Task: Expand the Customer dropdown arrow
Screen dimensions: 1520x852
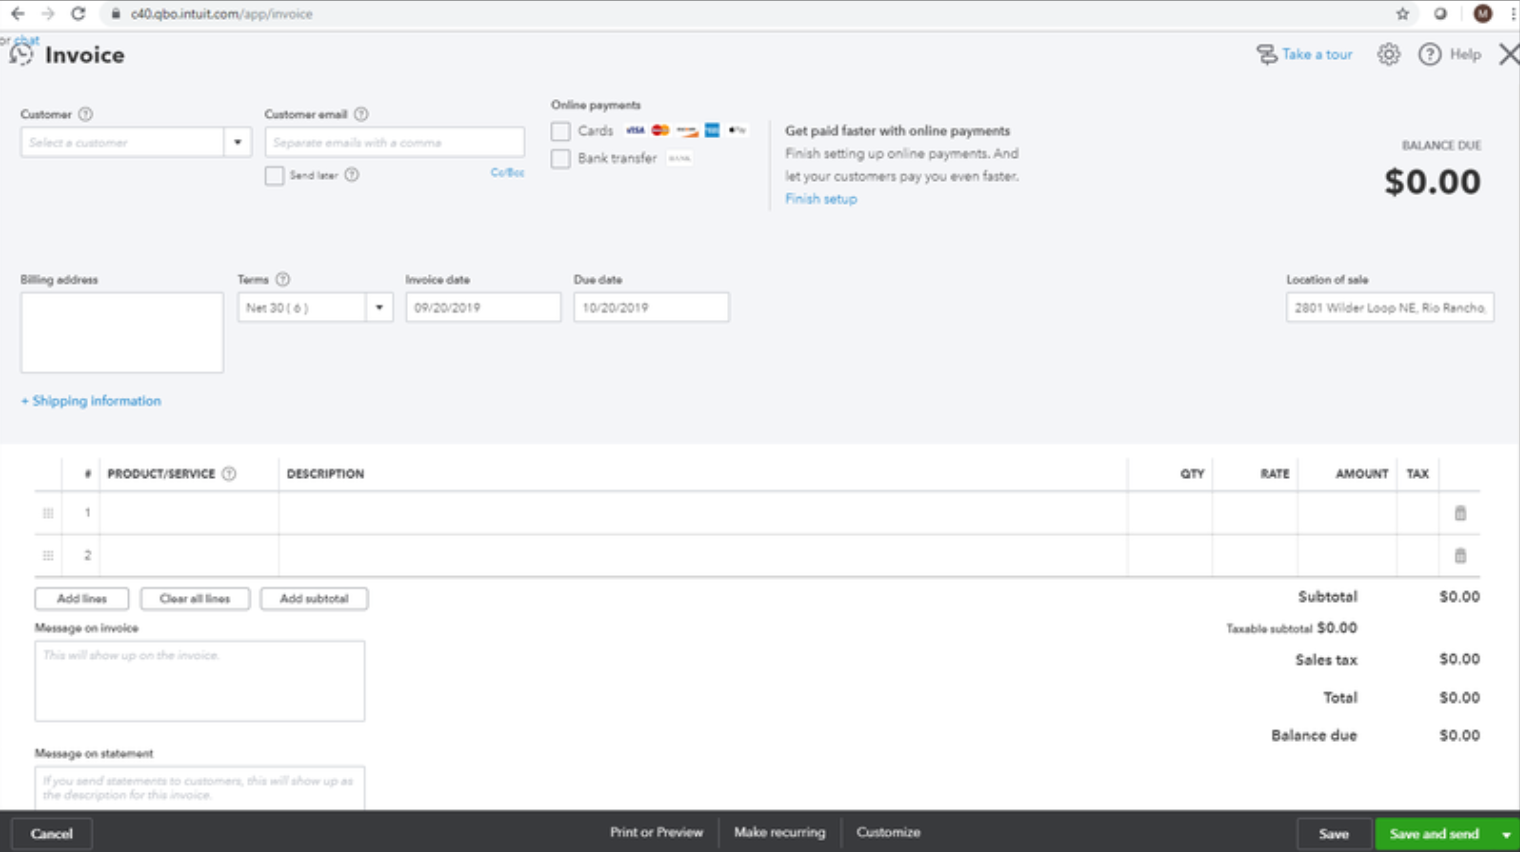Action: pos(238,142)
